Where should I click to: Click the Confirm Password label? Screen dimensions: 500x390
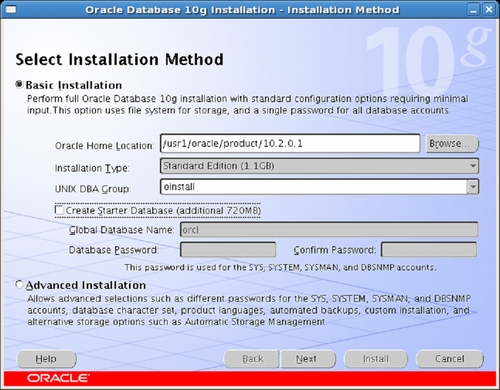[335, 250]
